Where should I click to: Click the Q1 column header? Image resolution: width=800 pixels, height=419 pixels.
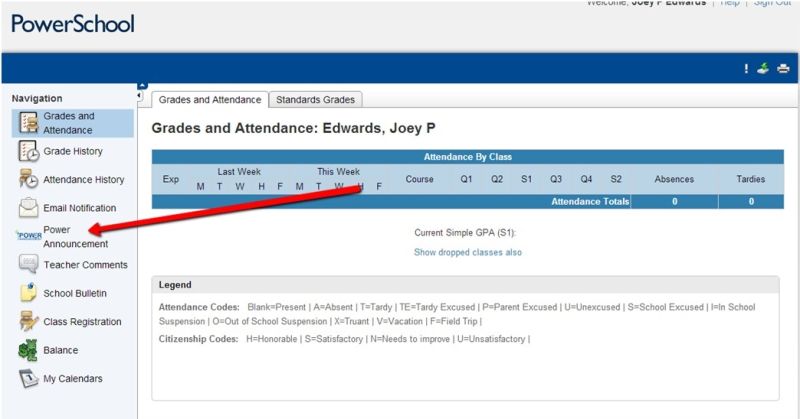pyautogui.click(x=466, y=179)
